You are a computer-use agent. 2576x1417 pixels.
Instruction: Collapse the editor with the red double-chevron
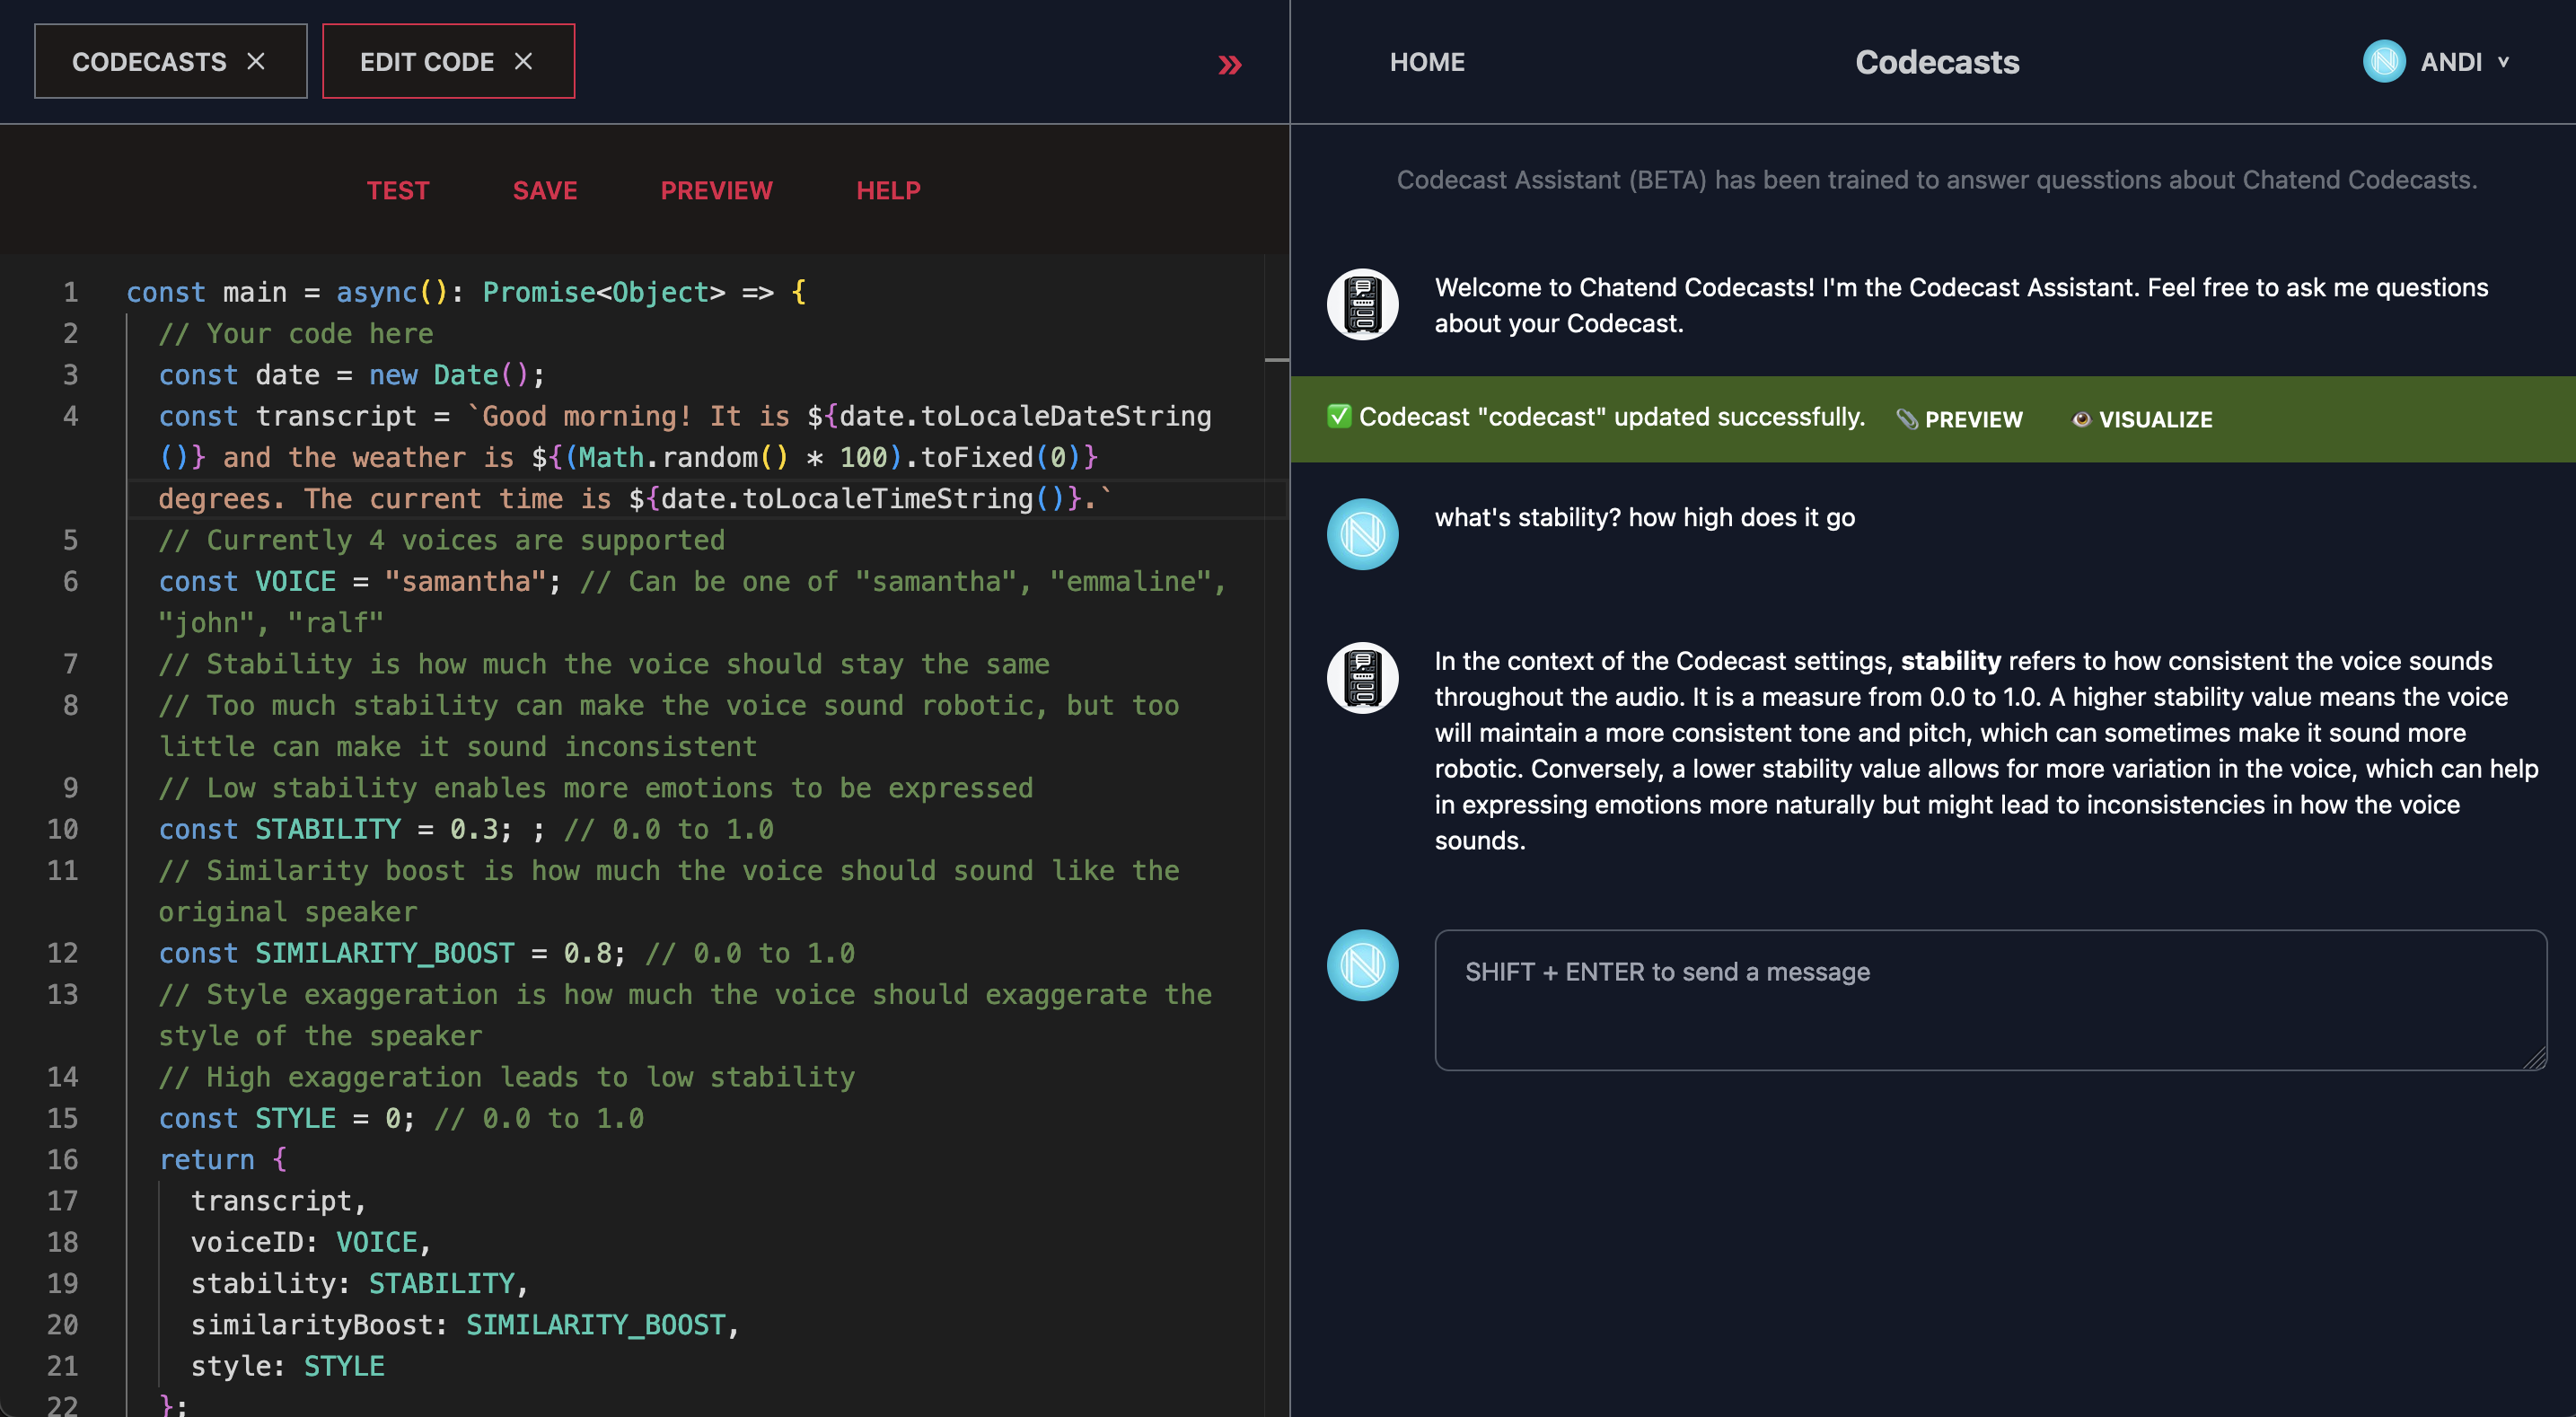click(1229, 65)
